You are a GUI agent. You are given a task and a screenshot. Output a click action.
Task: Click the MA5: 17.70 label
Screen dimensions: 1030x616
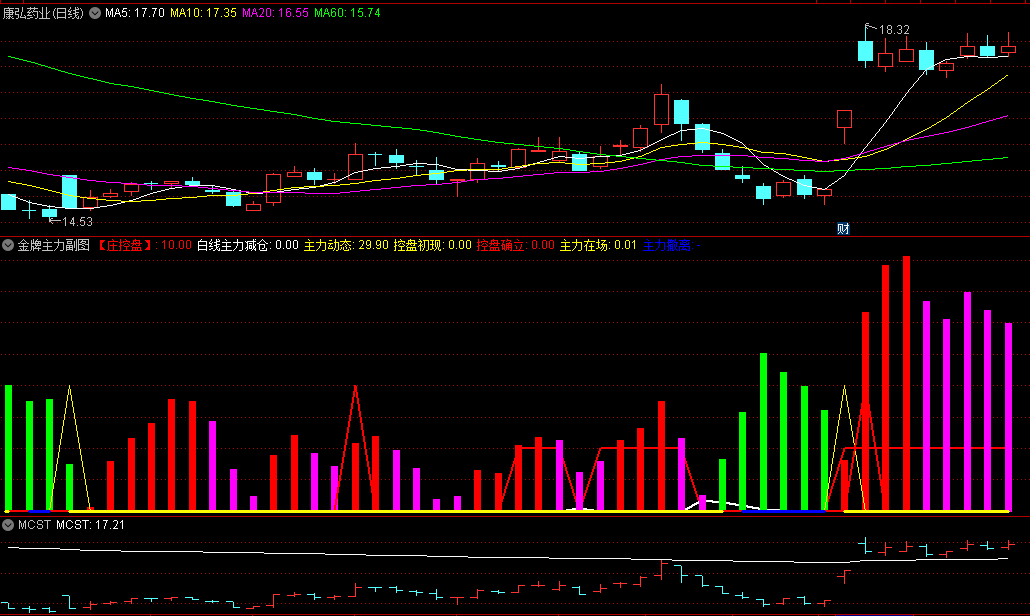click(x=135, y=13)
